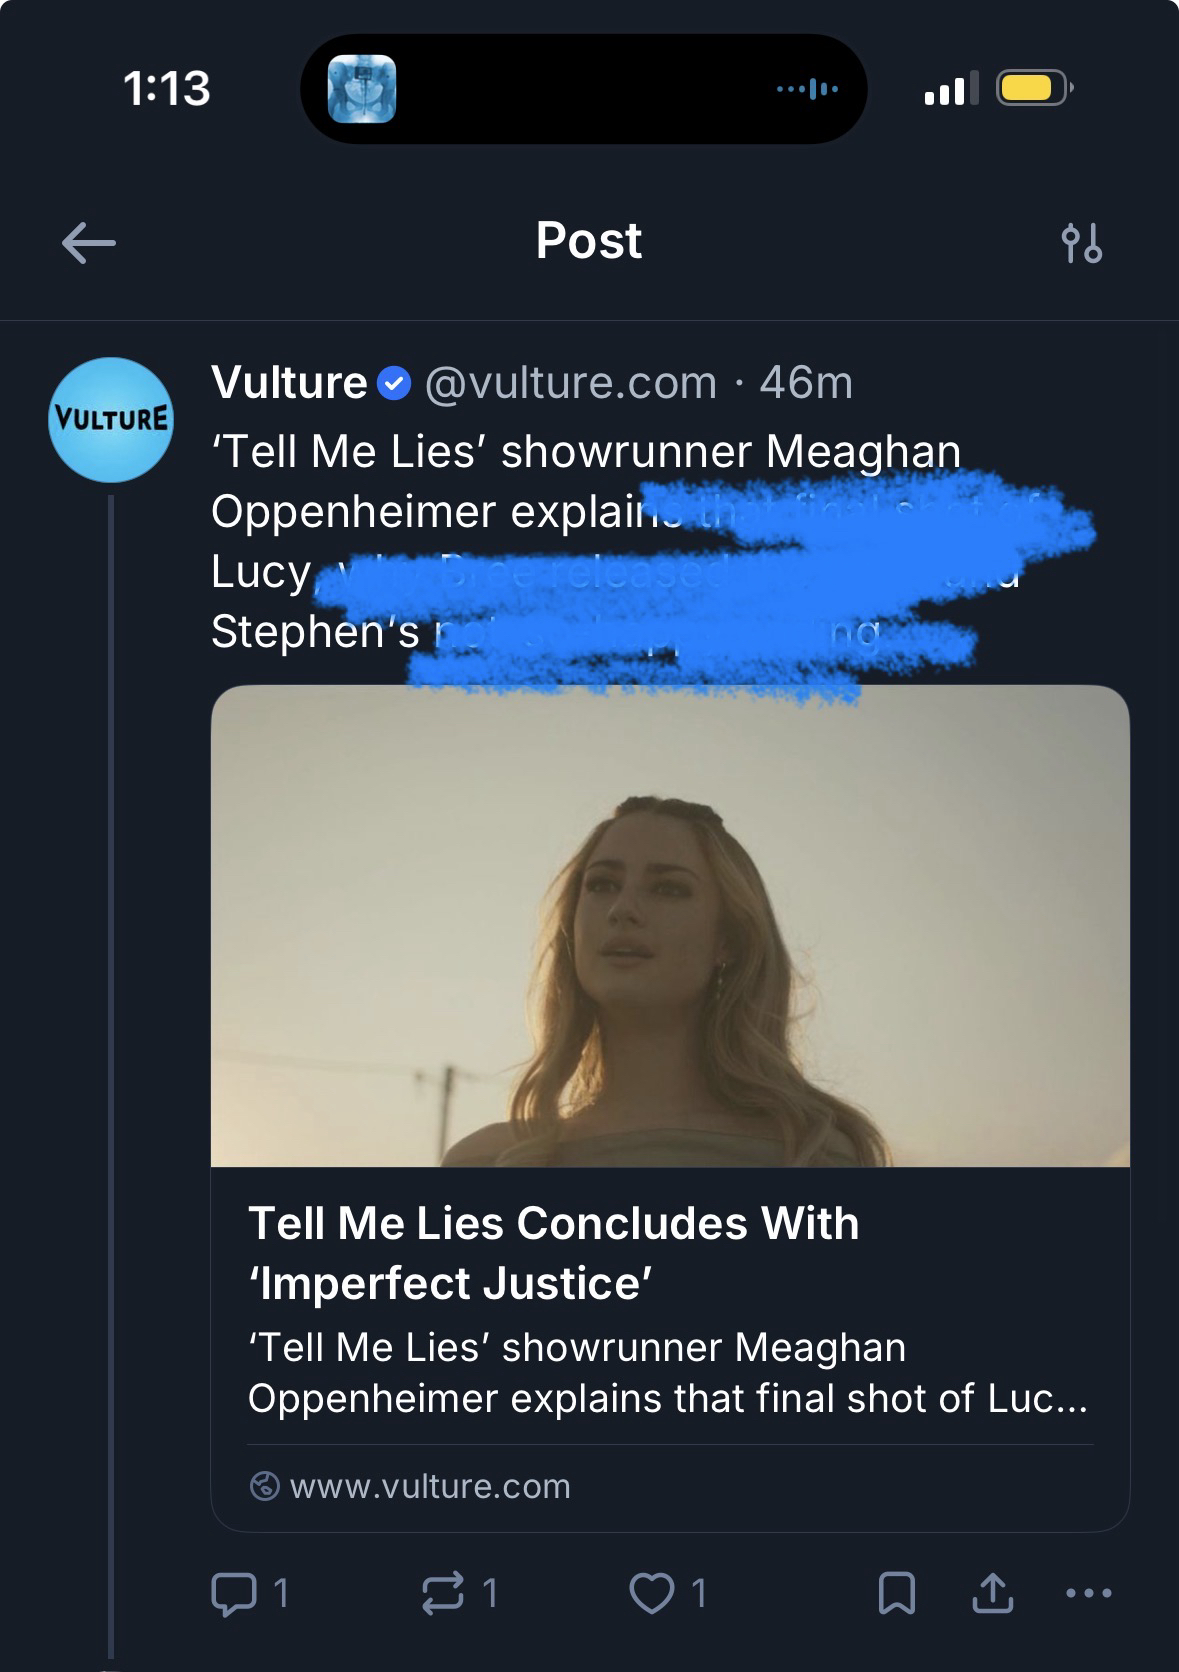Tap the Vulture profile avatar
Image resolution: width=1179 pixels, height=1672 pixels.
coord(111,420)
